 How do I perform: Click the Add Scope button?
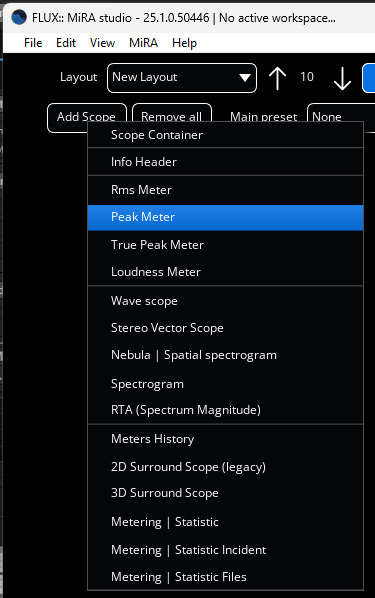(87, 117)
